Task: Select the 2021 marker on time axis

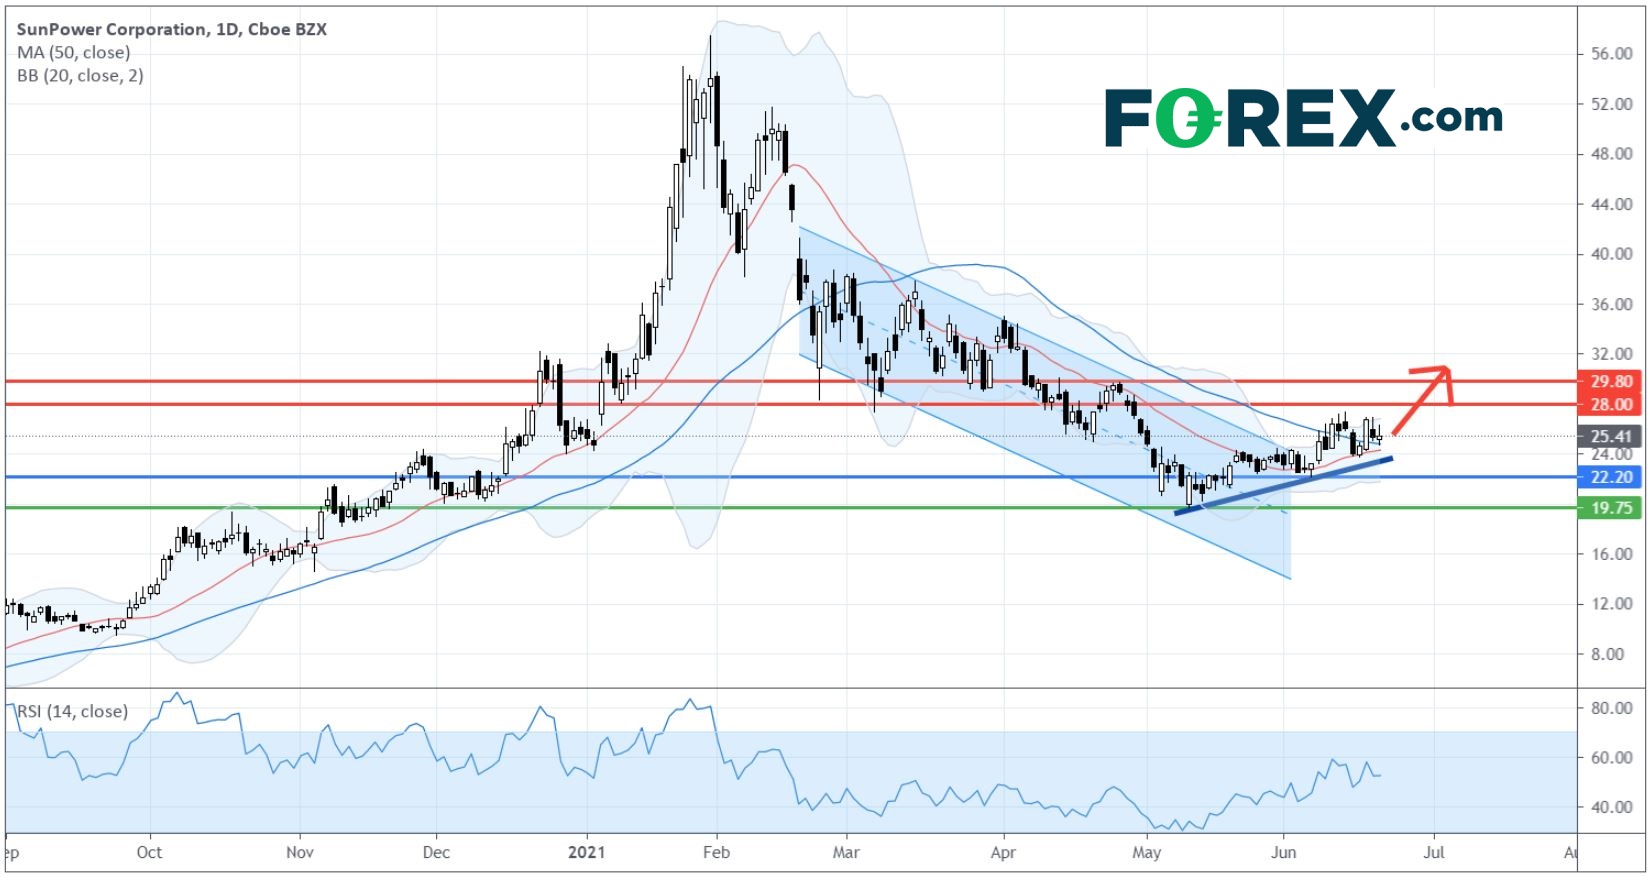Action: (586, 852)
